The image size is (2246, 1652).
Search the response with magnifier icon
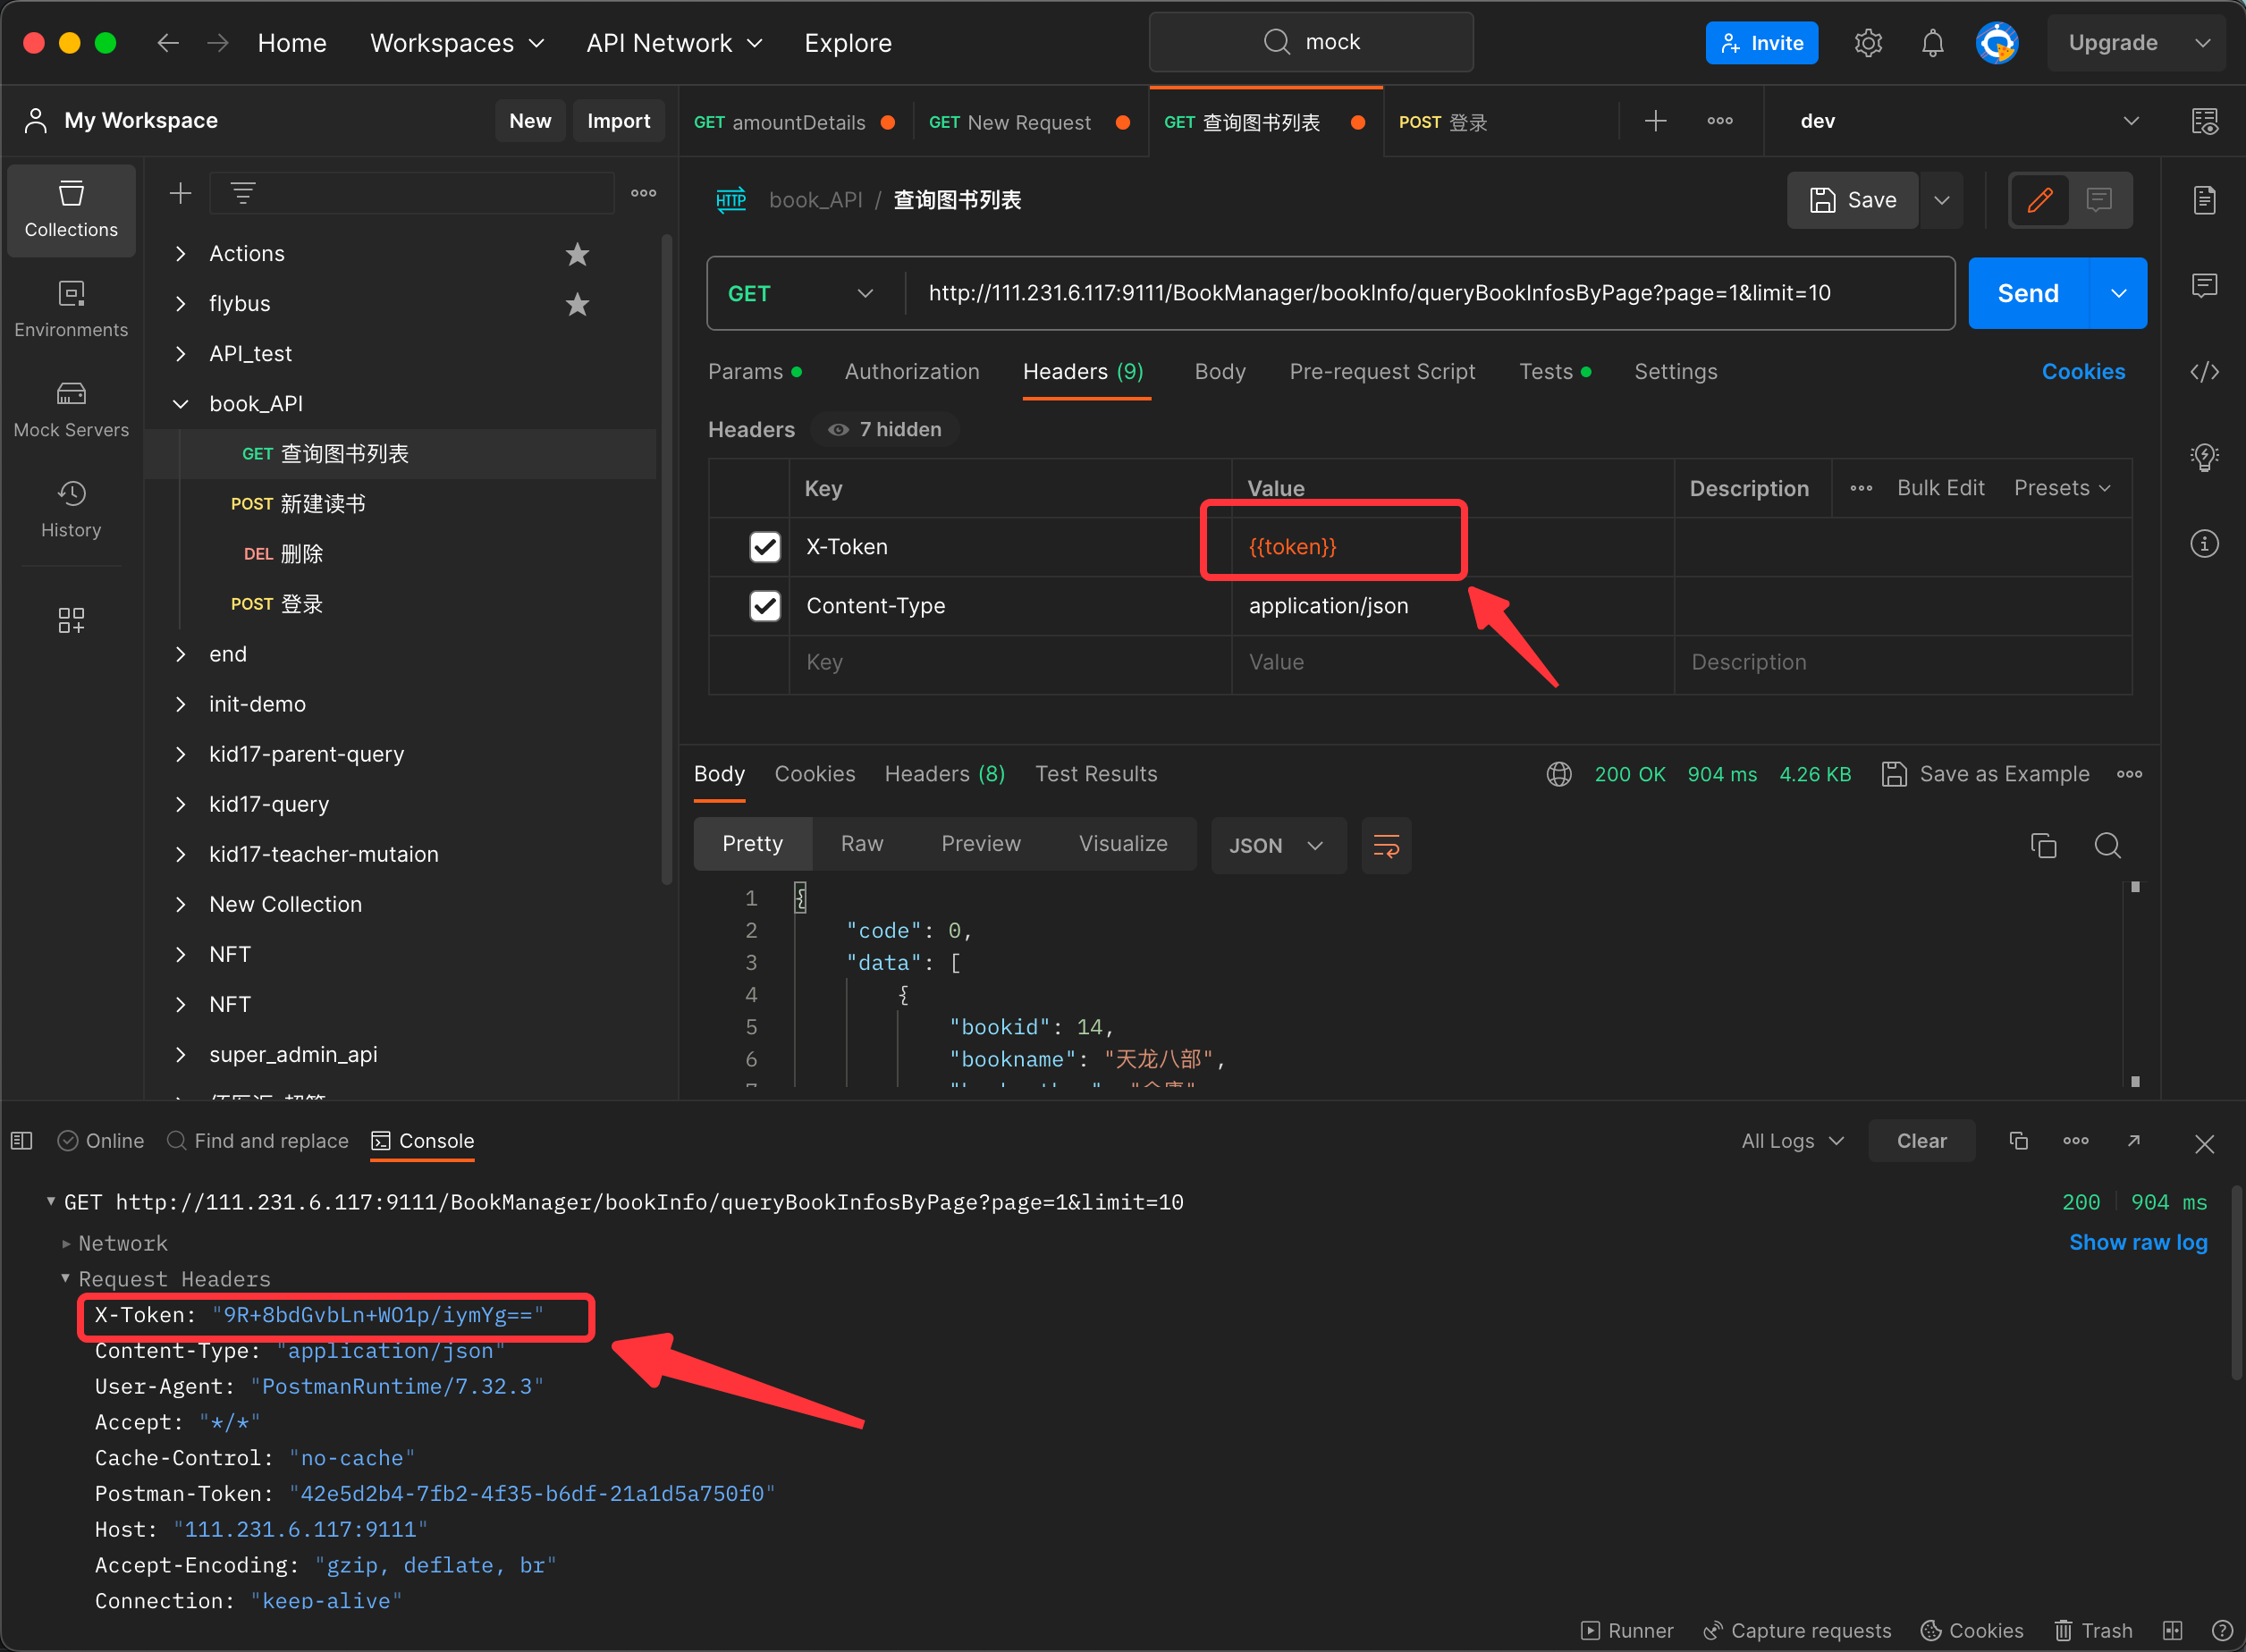[x=2107, y=846]
